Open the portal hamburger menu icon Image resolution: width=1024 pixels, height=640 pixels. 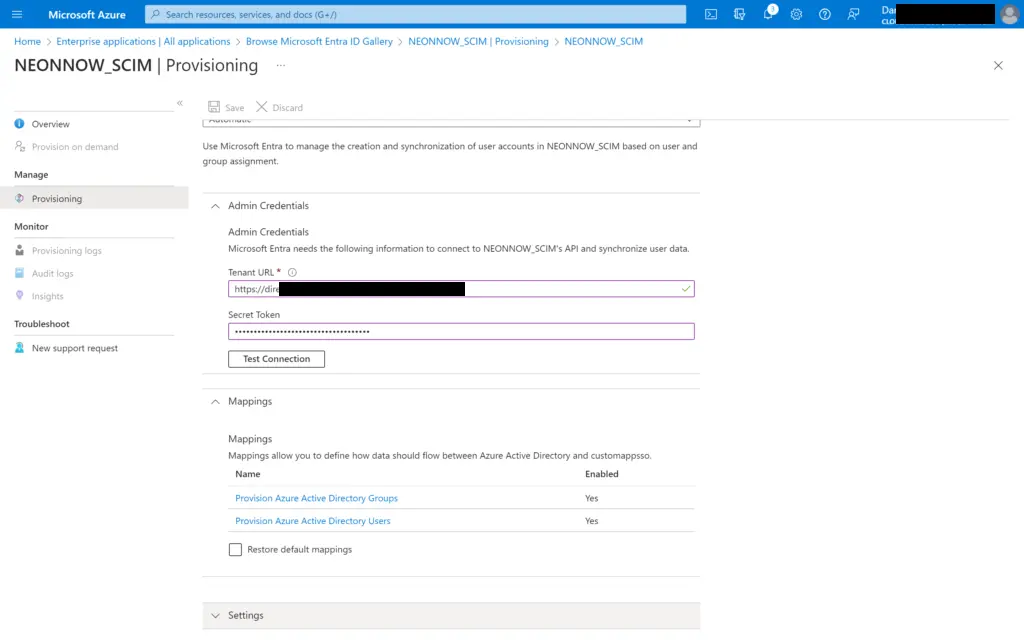(16, 14)
